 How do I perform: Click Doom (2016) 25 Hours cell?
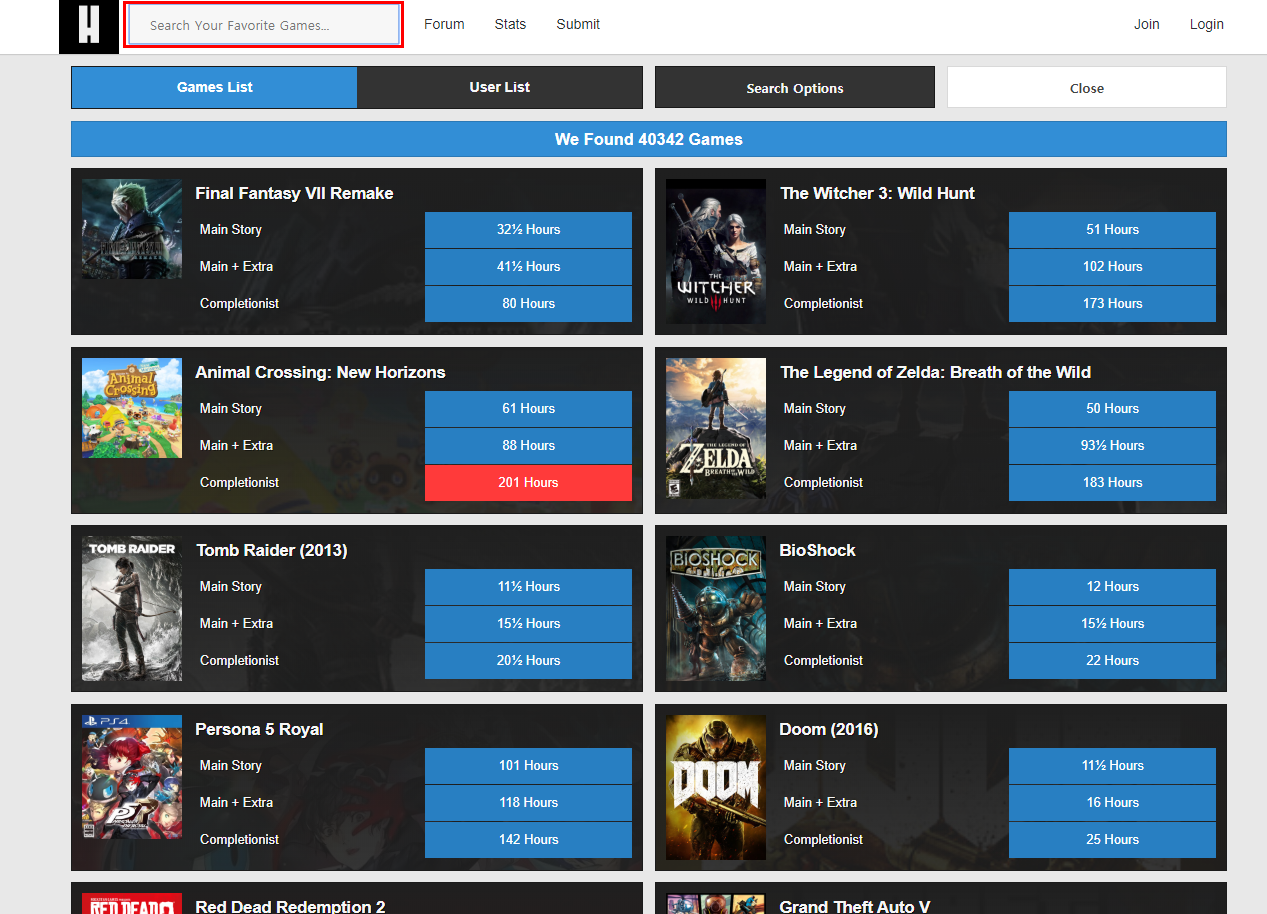[1112, 840]
